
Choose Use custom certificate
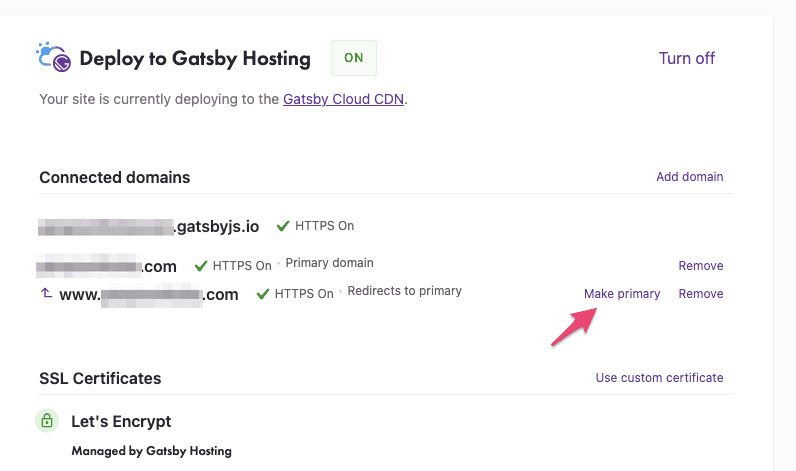[x=659, y=378]
